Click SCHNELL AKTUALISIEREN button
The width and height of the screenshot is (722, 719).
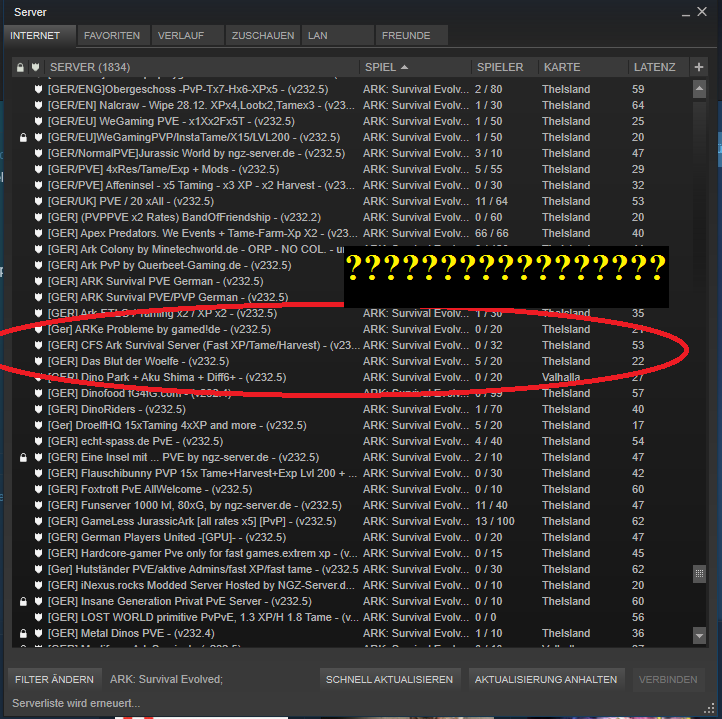point(390,679)
